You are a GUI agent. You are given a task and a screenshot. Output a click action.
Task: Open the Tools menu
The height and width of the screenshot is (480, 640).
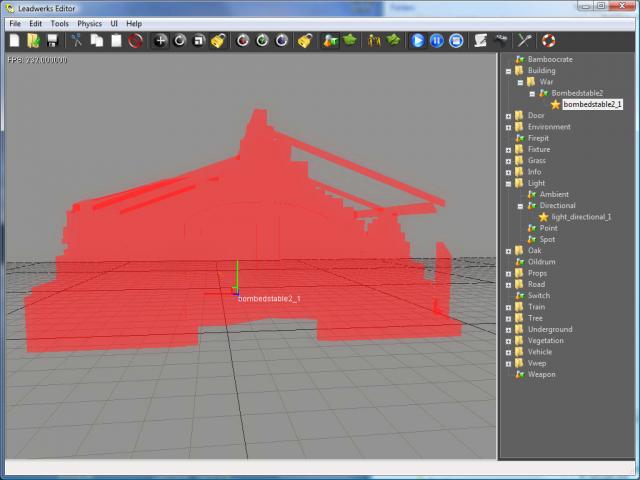click(x=60, y=23)
